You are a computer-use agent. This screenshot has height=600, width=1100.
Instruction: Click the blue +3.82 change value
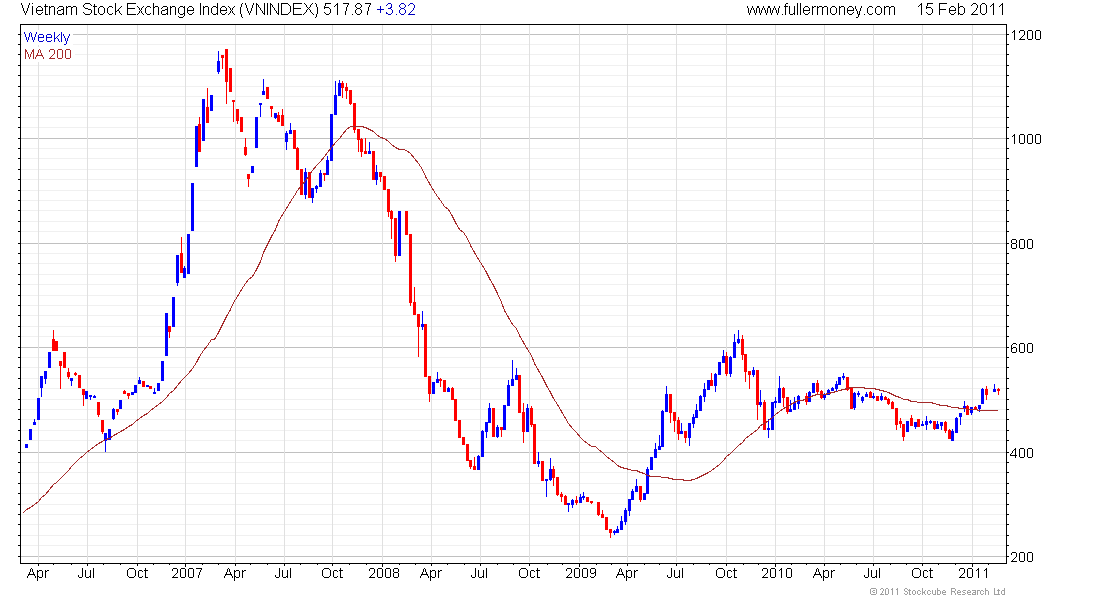pos(396,10)
